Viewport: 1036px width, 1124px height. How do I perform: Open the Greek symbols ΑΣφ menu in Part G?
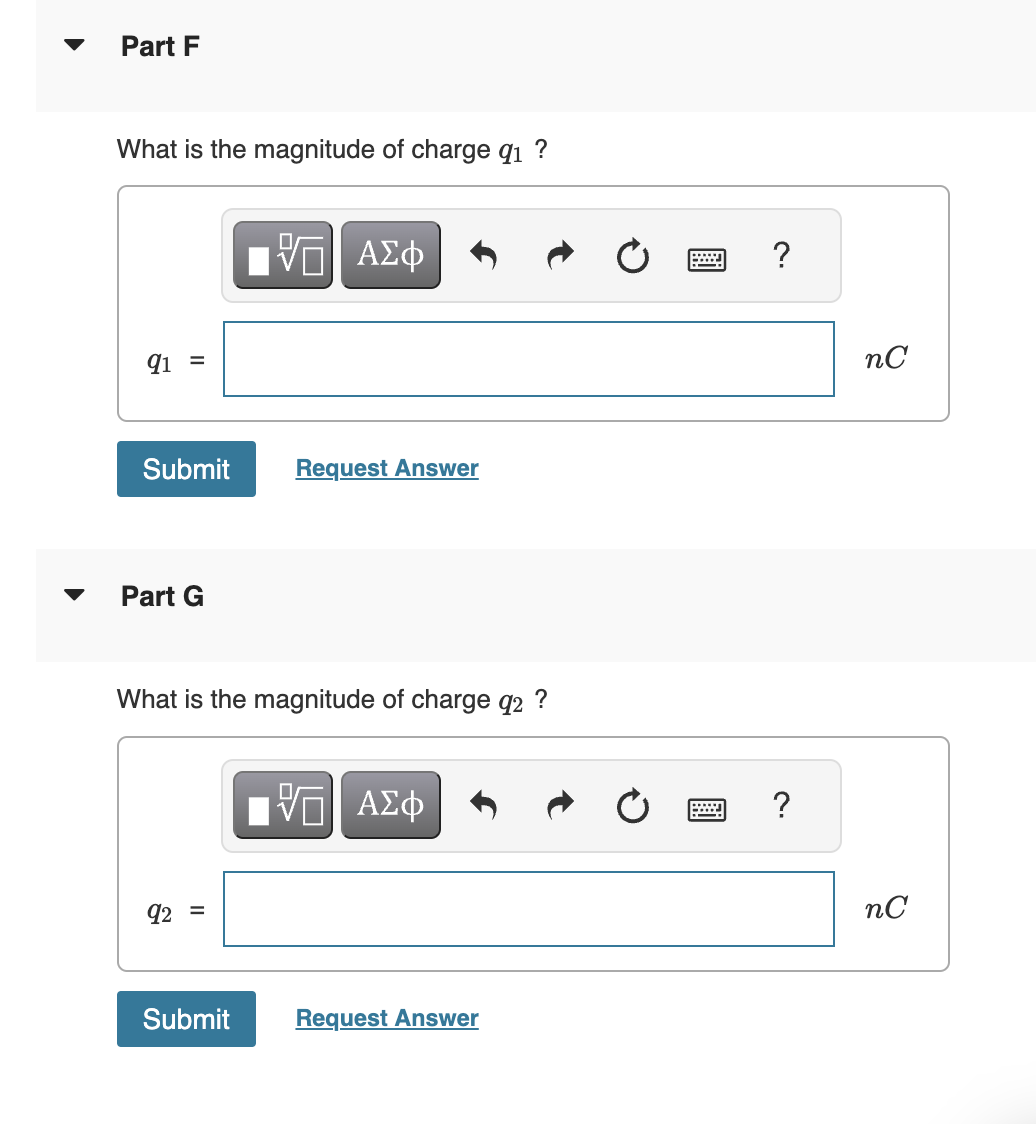tap(390, 805)
